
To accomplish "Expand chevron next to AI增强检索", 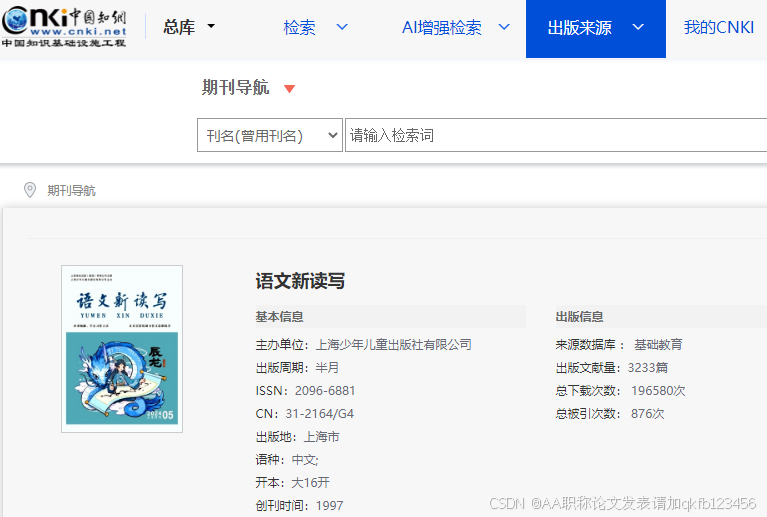I will click(x=504, y=27).
